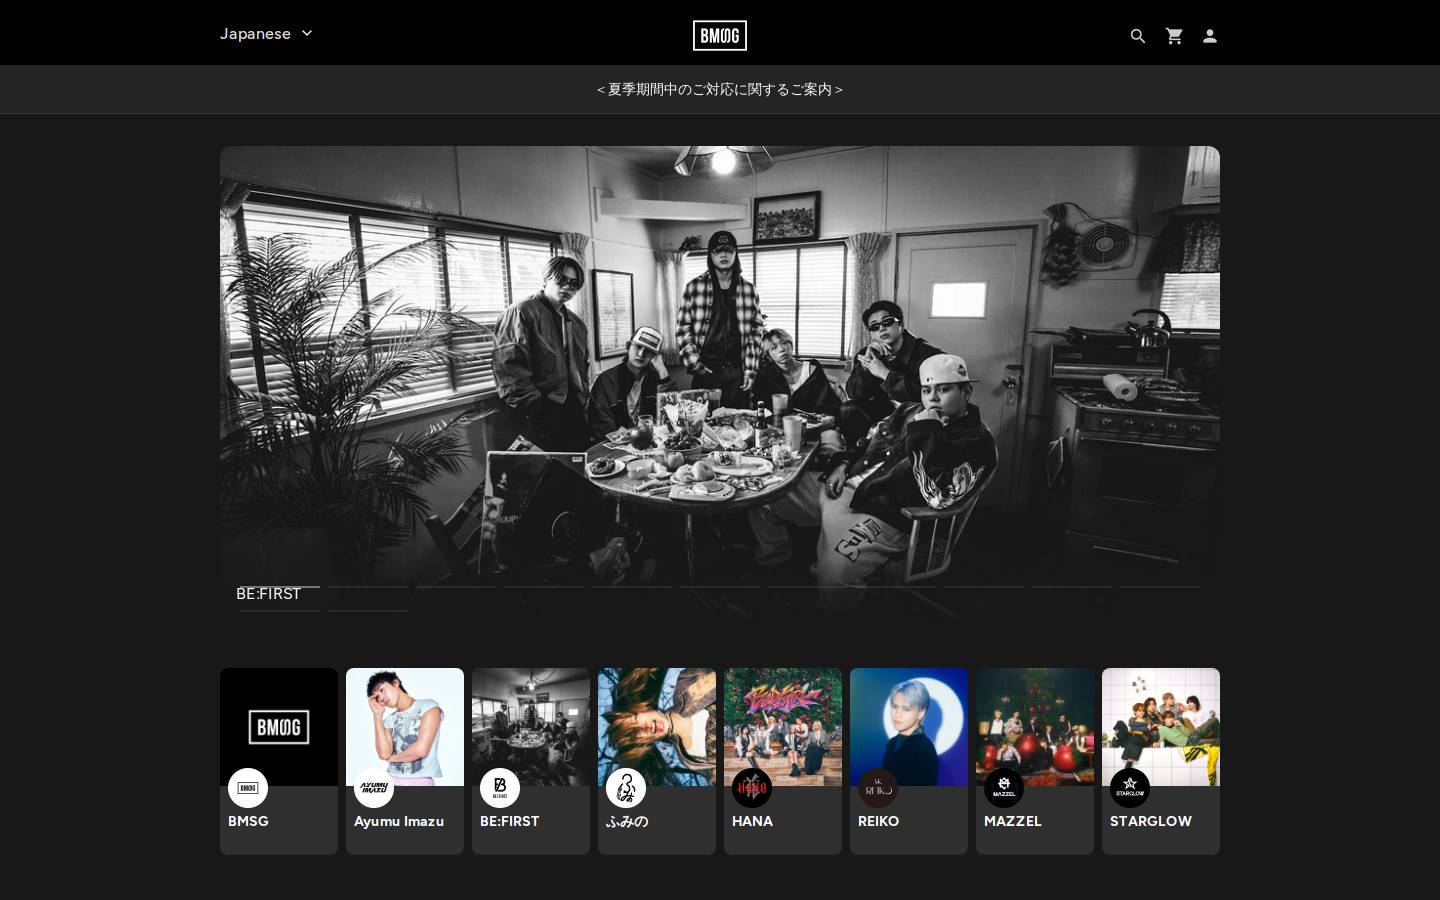Select the BE:FIRST slide label
This screenshot has width=1440, height=900.
268,593
